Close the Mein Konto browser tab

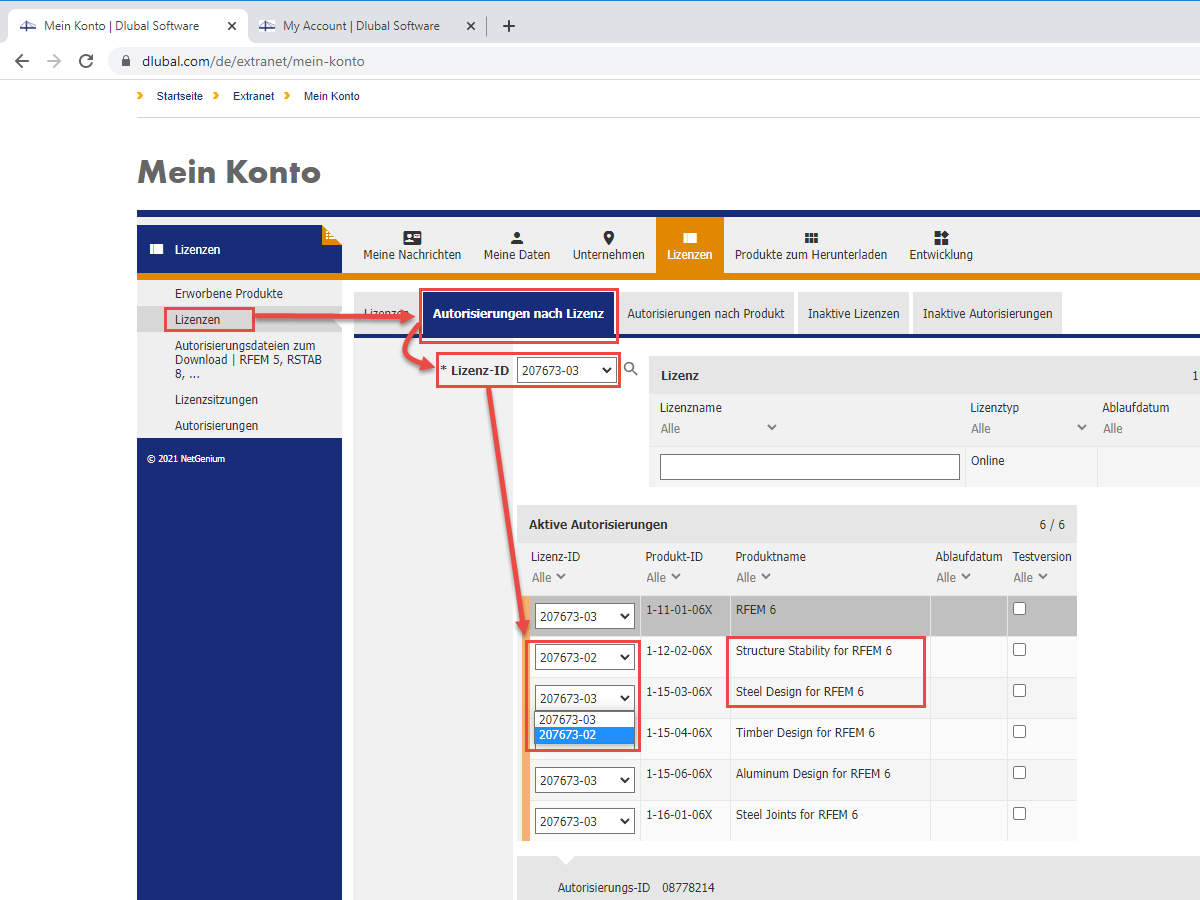(x=230, y=26)
